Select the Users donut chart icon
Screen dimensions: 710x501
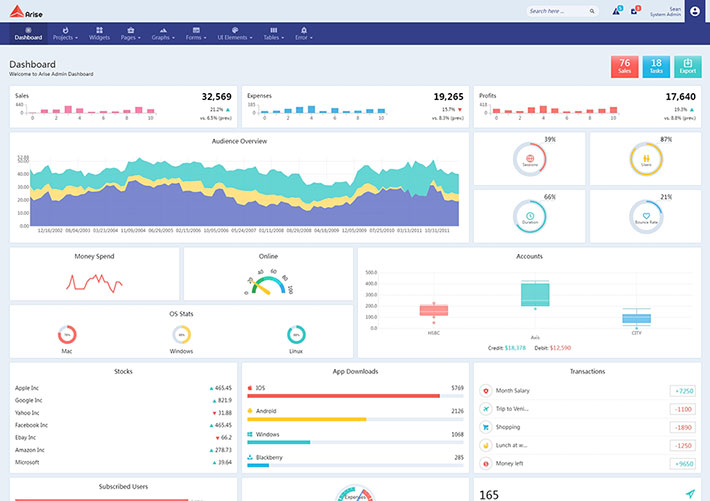pyautogui.click(x=647, y=157)
